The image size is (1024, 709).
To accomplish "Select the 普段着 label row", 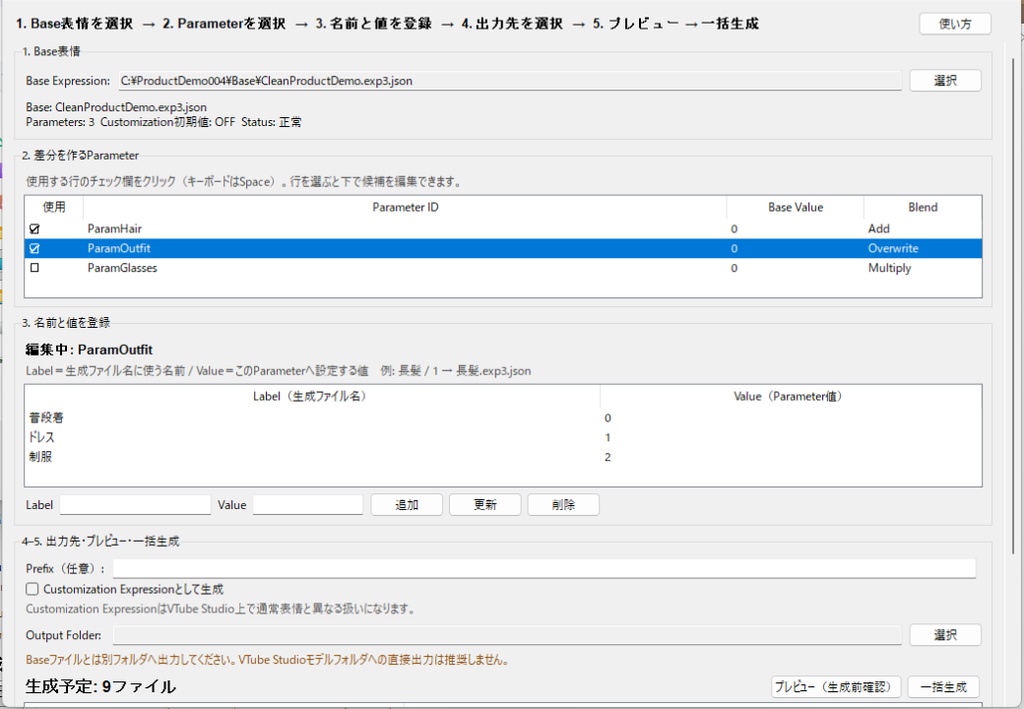I will [x=503, y=418].
